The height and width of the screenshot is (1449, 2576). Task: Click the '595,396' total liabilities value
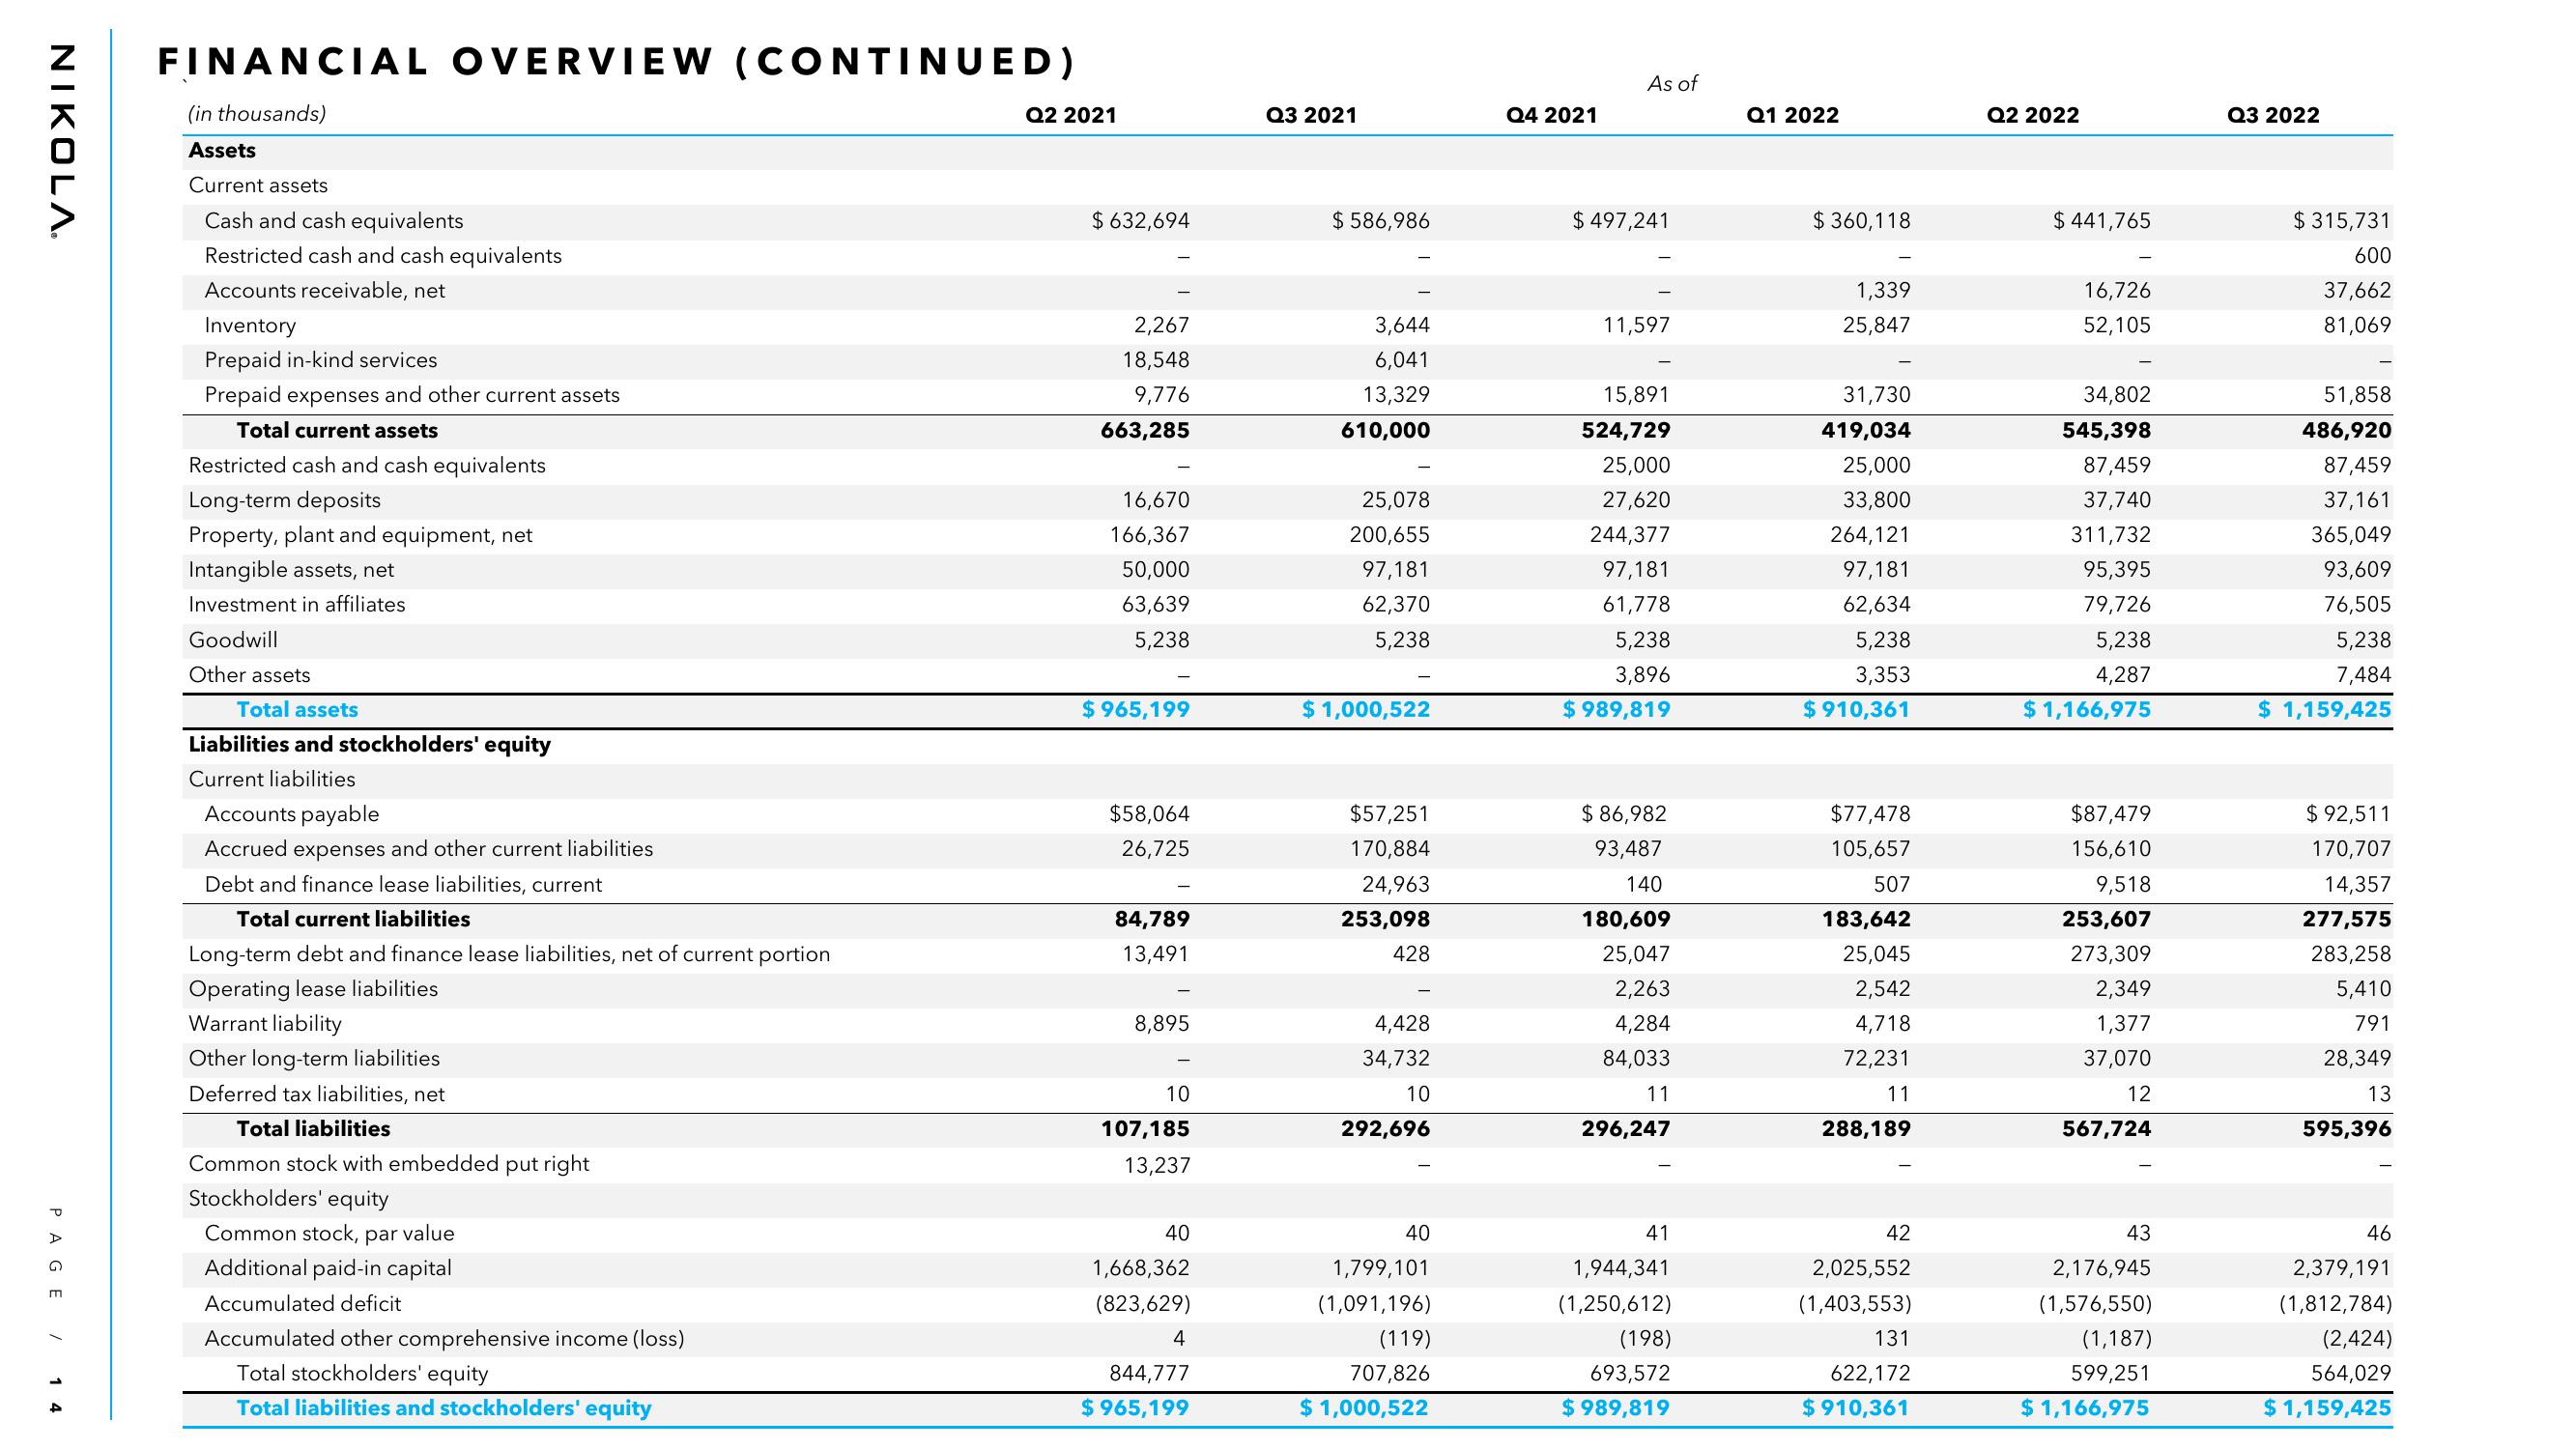tap(2346, 1129)
